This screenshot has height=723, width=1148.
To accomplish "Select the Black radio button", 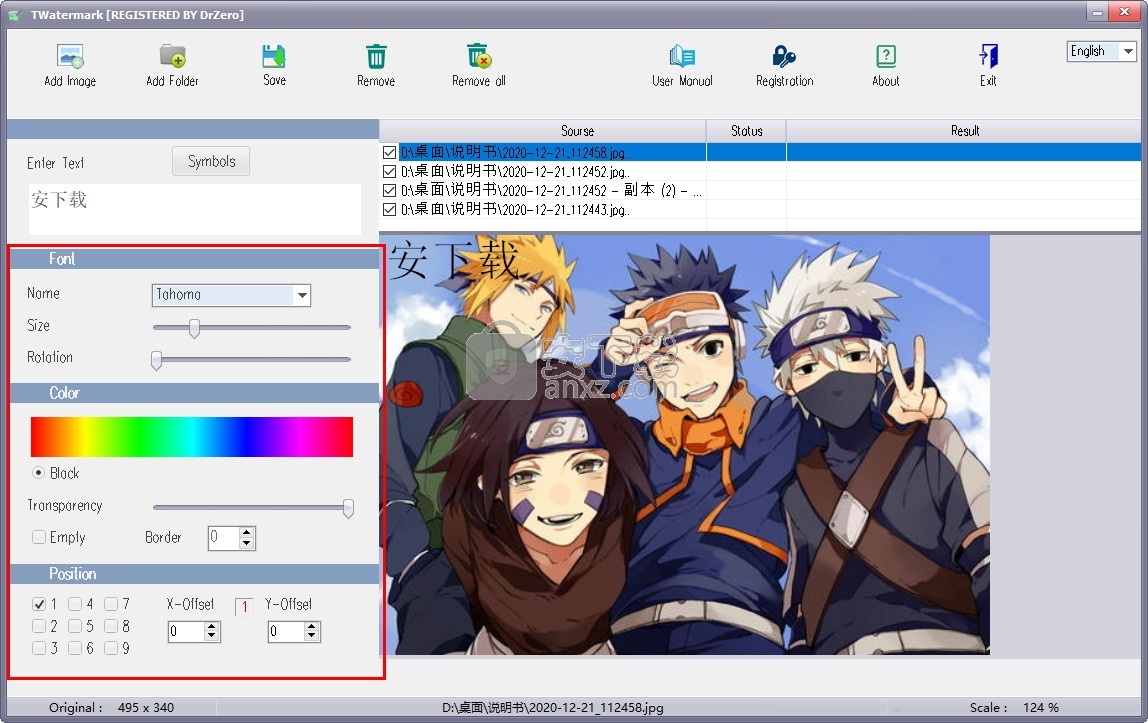I will click(39, 473).
